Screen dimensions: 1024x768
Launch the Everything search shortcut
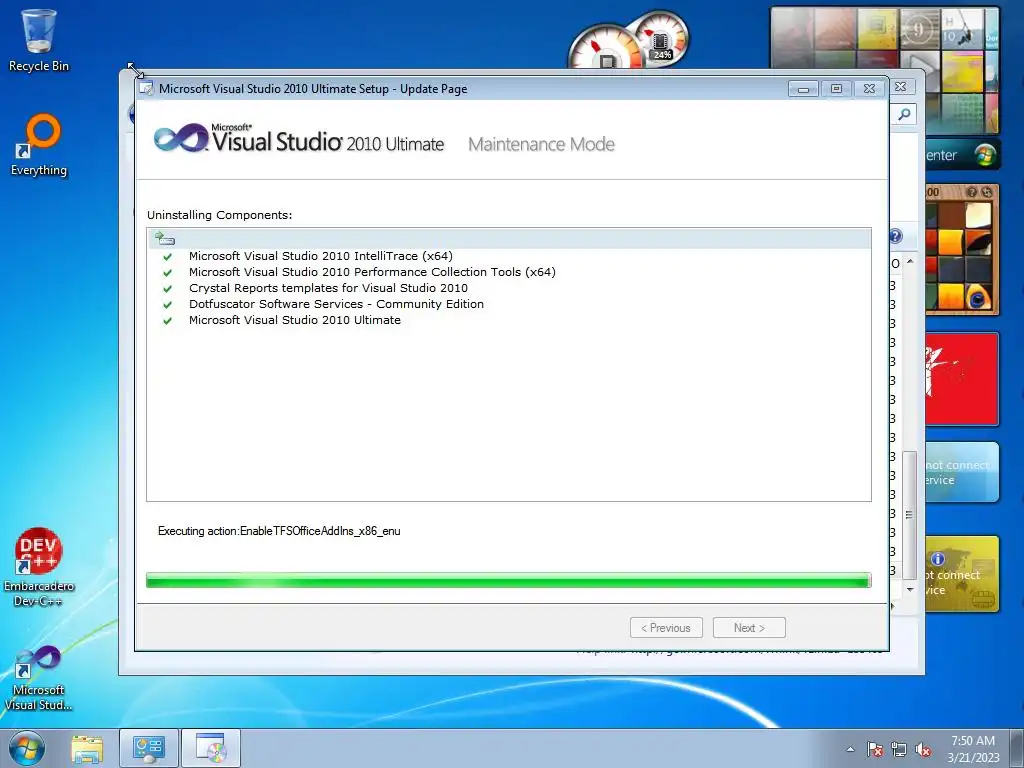pyautogui.click(x=39, y=145)
